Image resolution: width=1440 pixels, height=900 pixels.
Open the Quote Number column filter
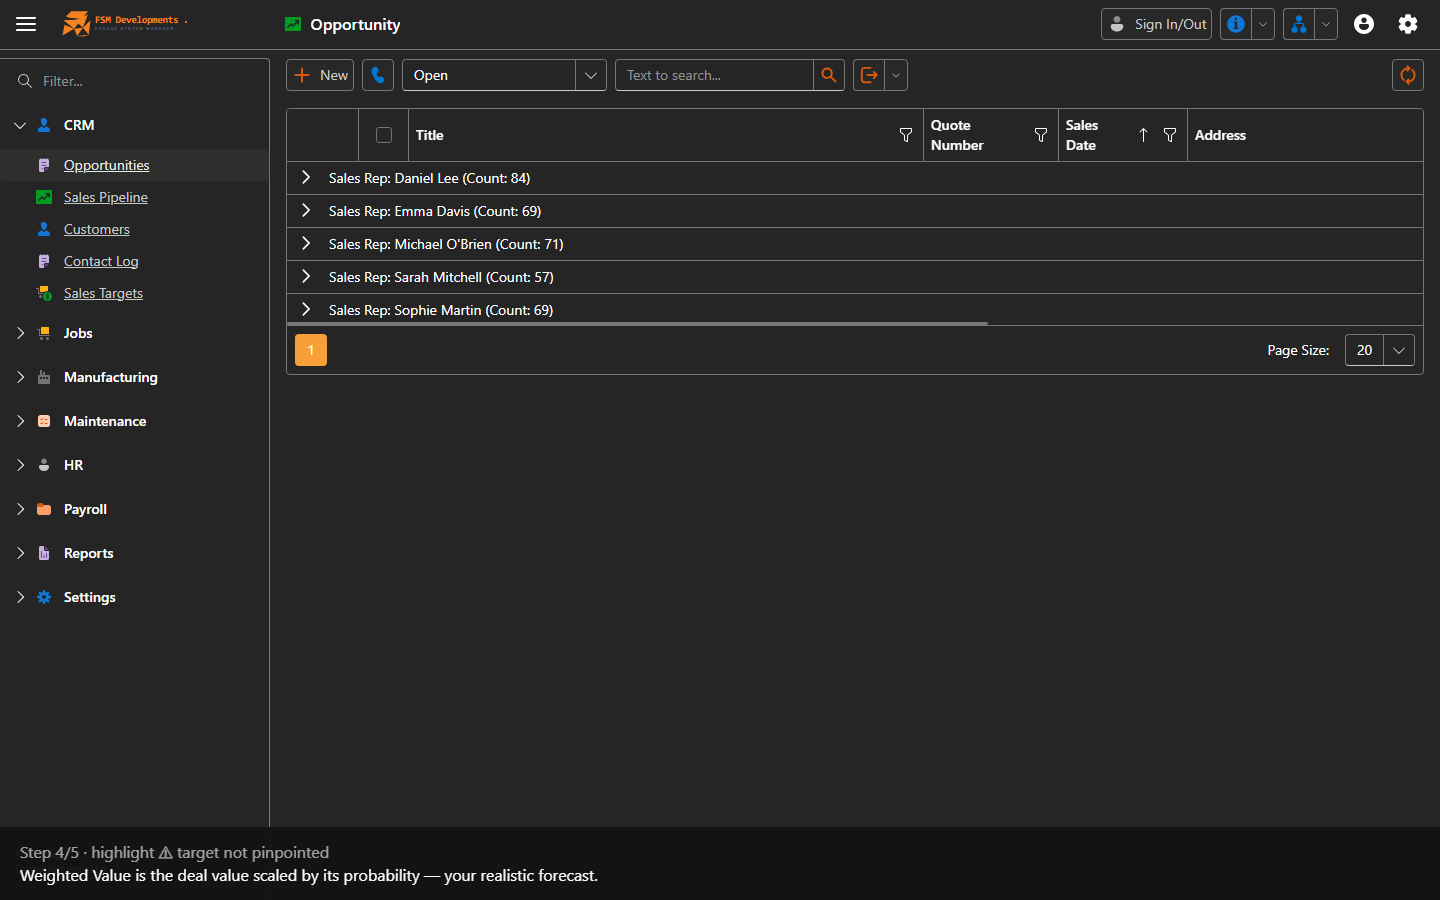pyautogui.click(x=1041, y=135)
